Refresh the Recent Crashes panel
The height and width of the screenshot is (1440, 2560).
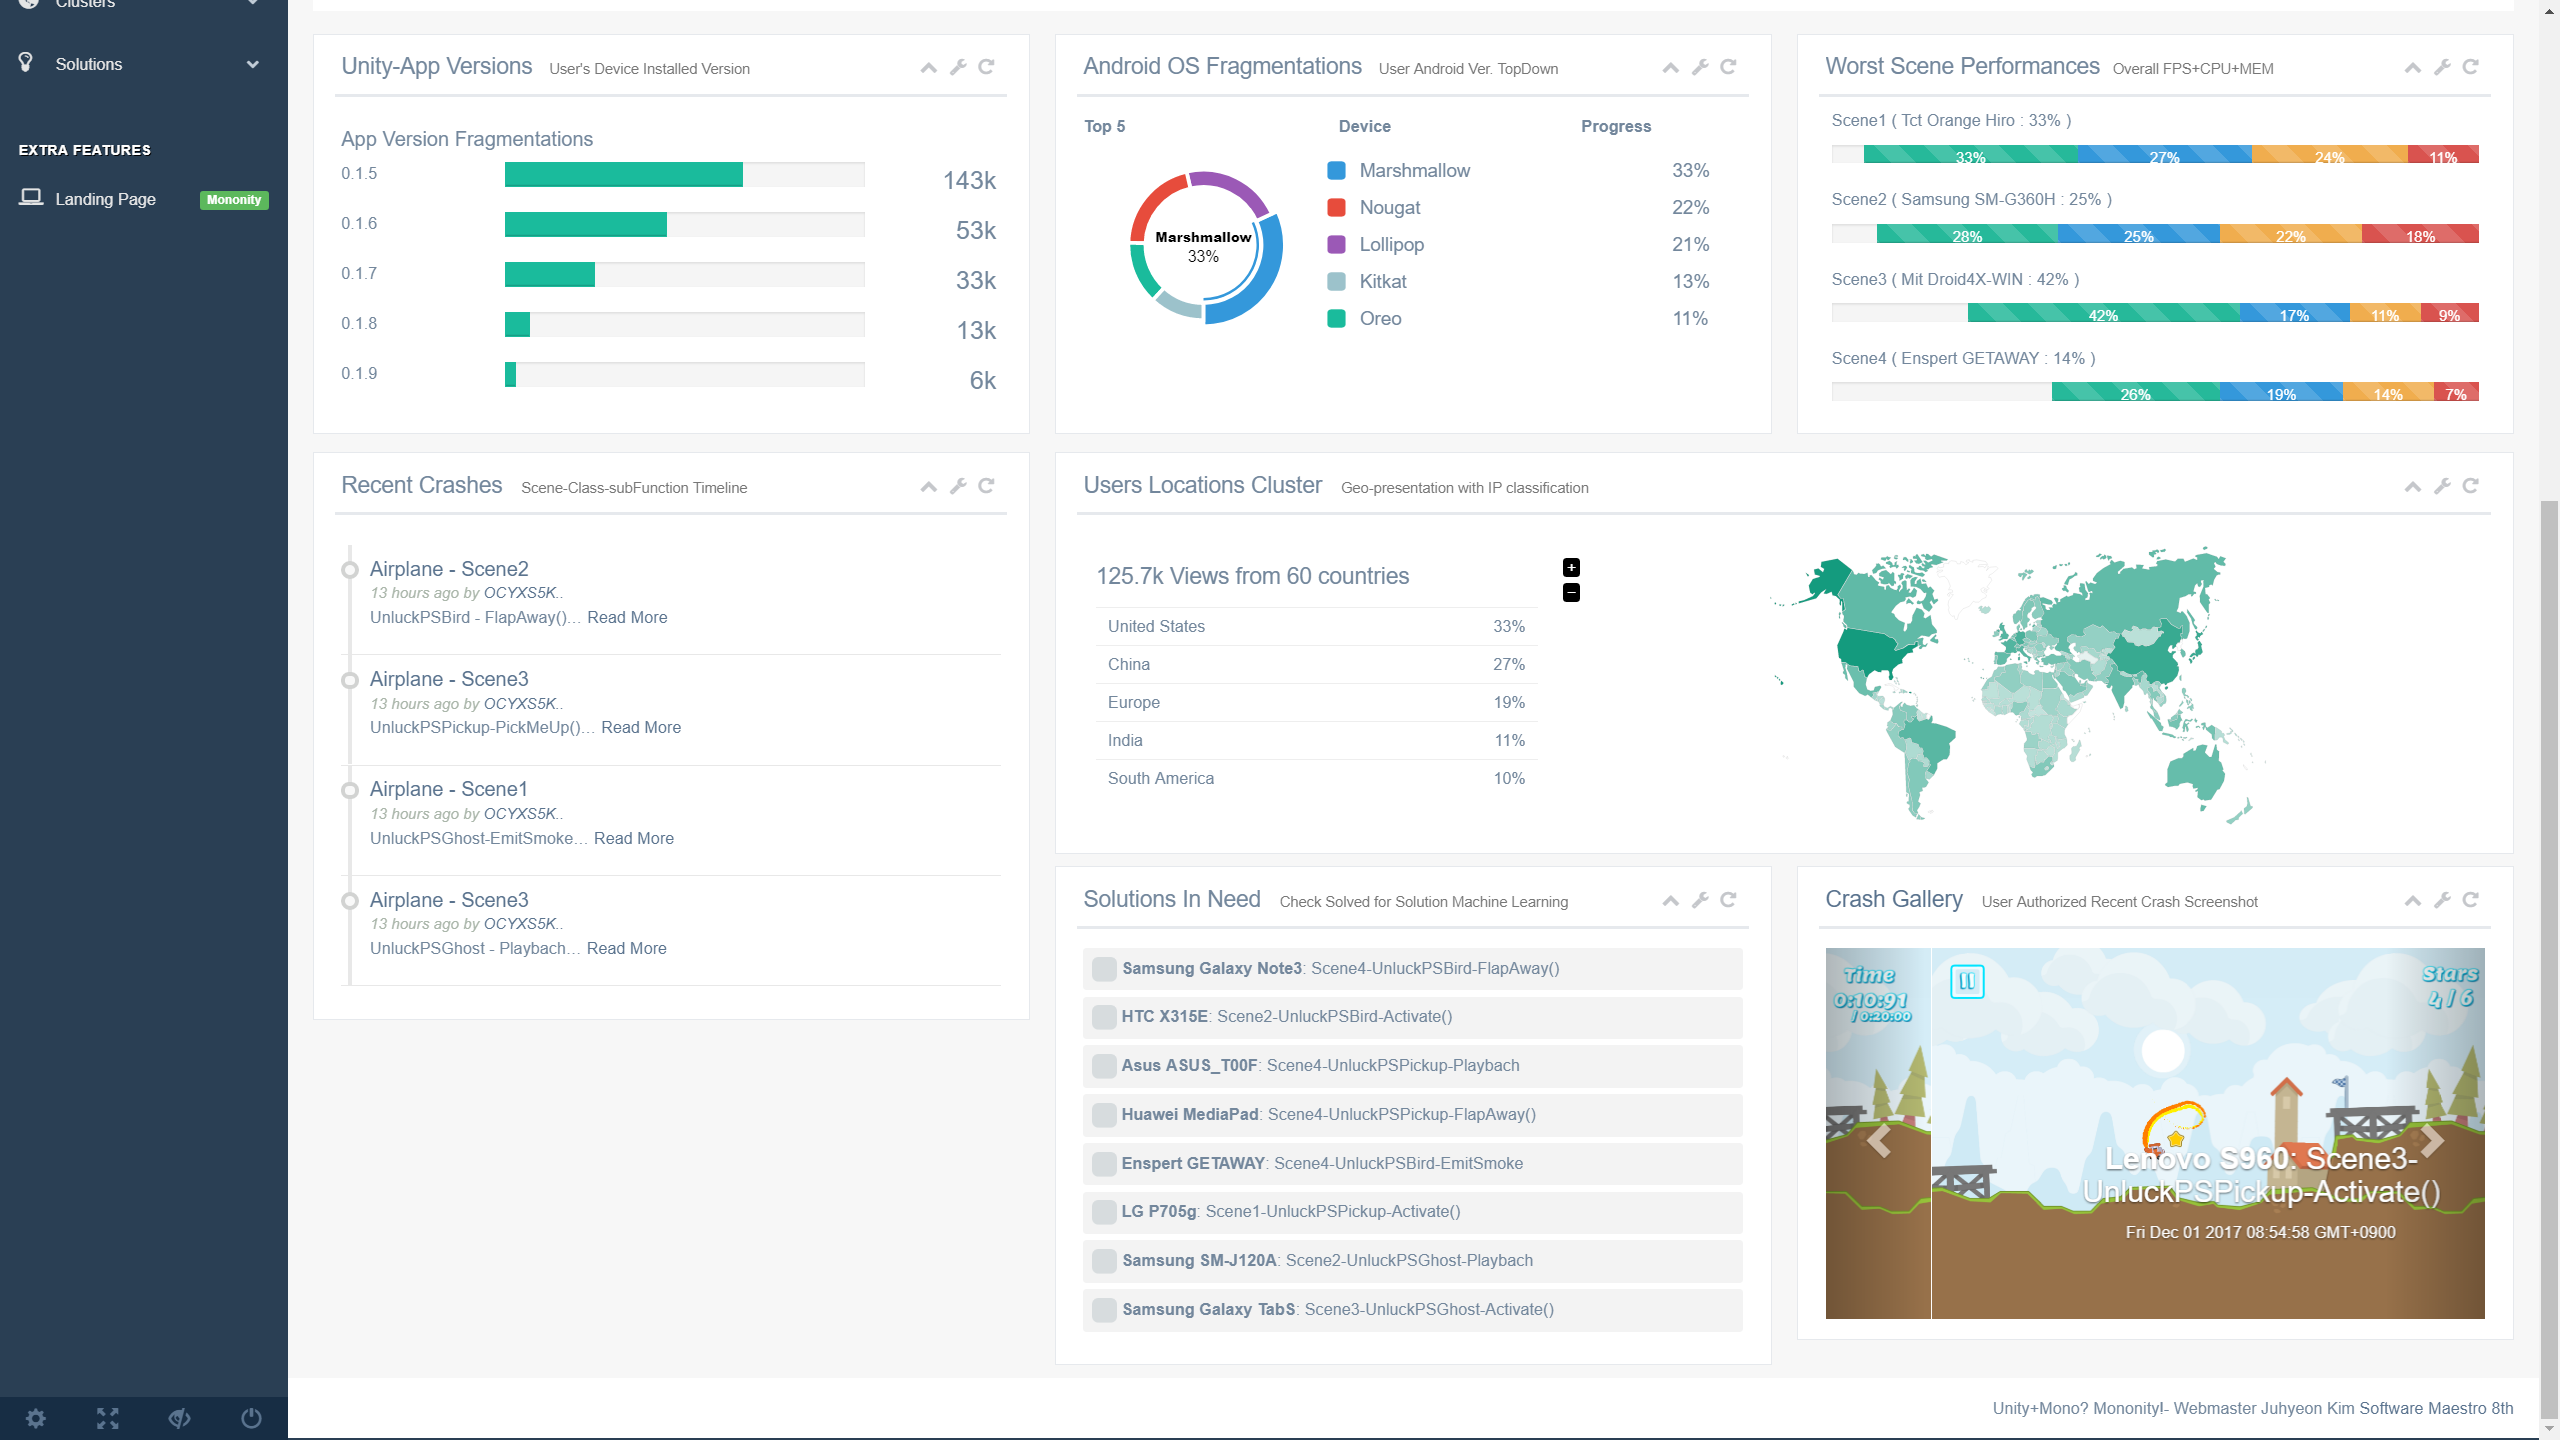pos(986,486)
